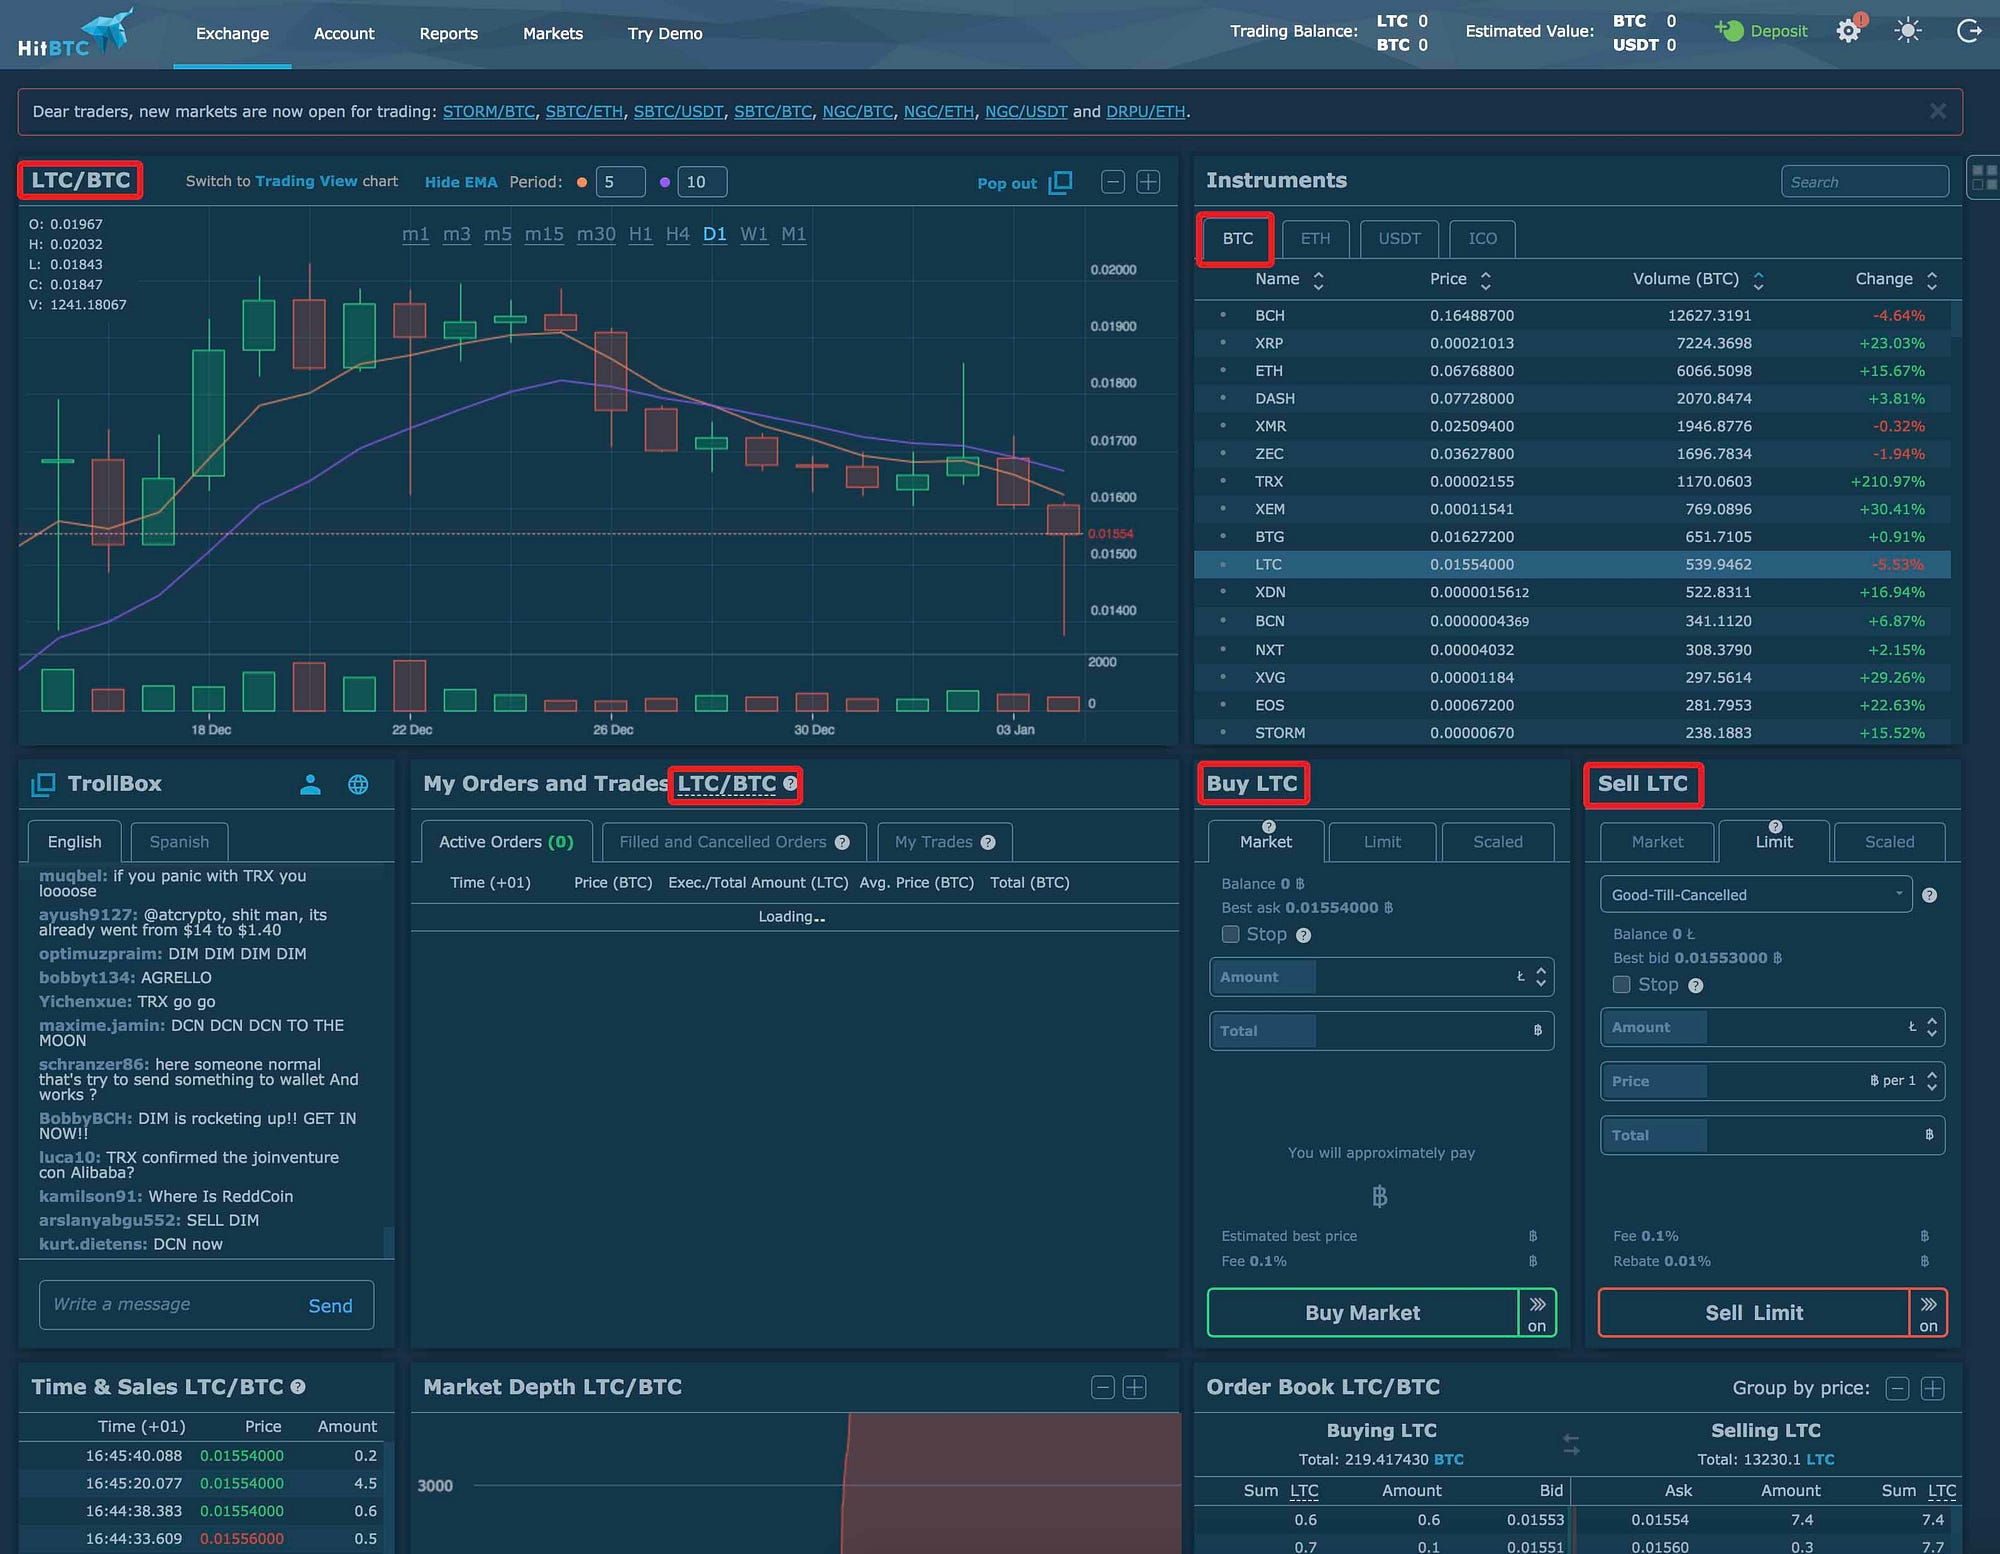Open TrollBox user profile icon

point(310,785)
